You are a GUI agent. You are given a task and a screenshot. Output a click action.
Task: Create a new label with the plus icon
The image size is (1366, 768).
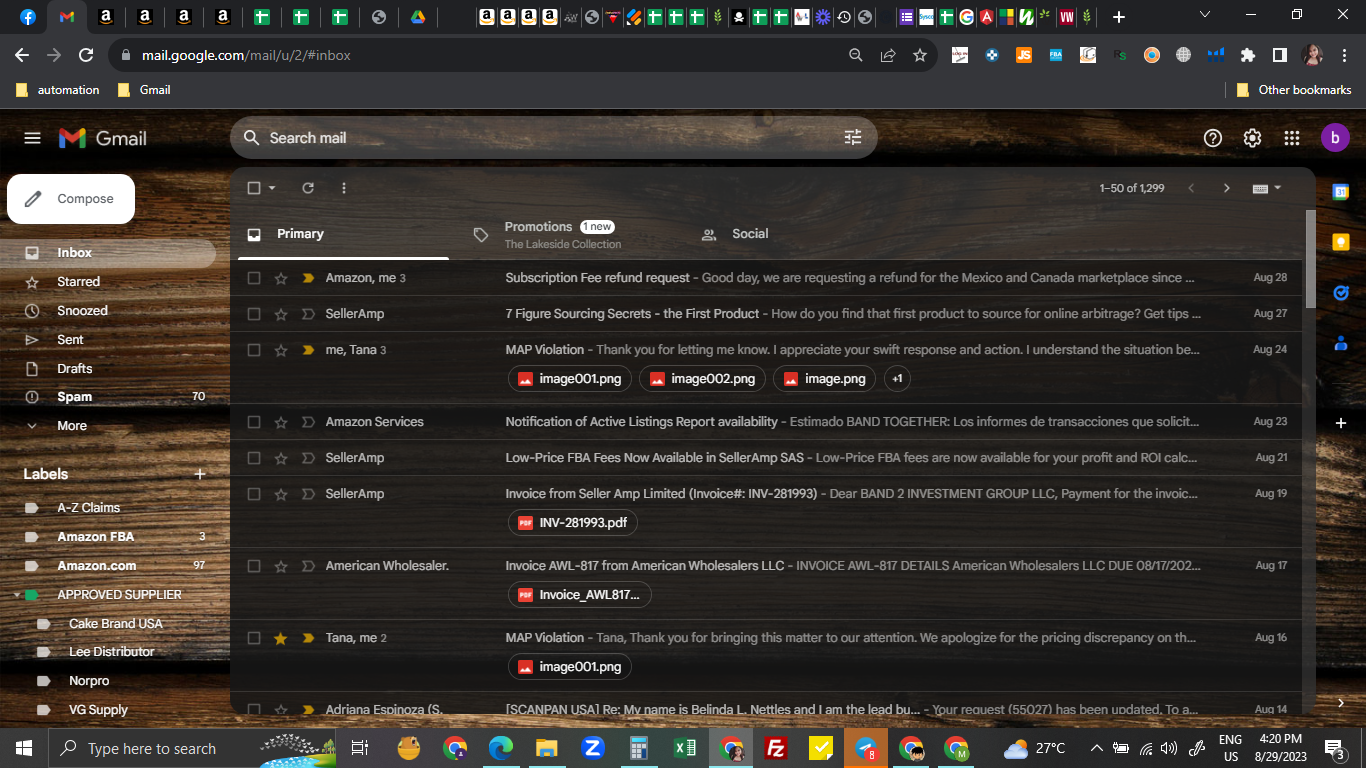click(200, 474)
